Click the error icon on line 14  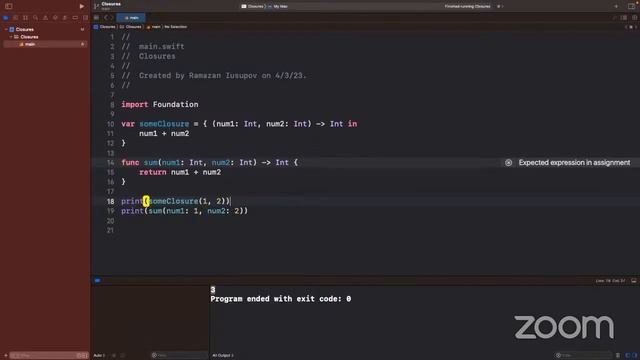[508, 162]
